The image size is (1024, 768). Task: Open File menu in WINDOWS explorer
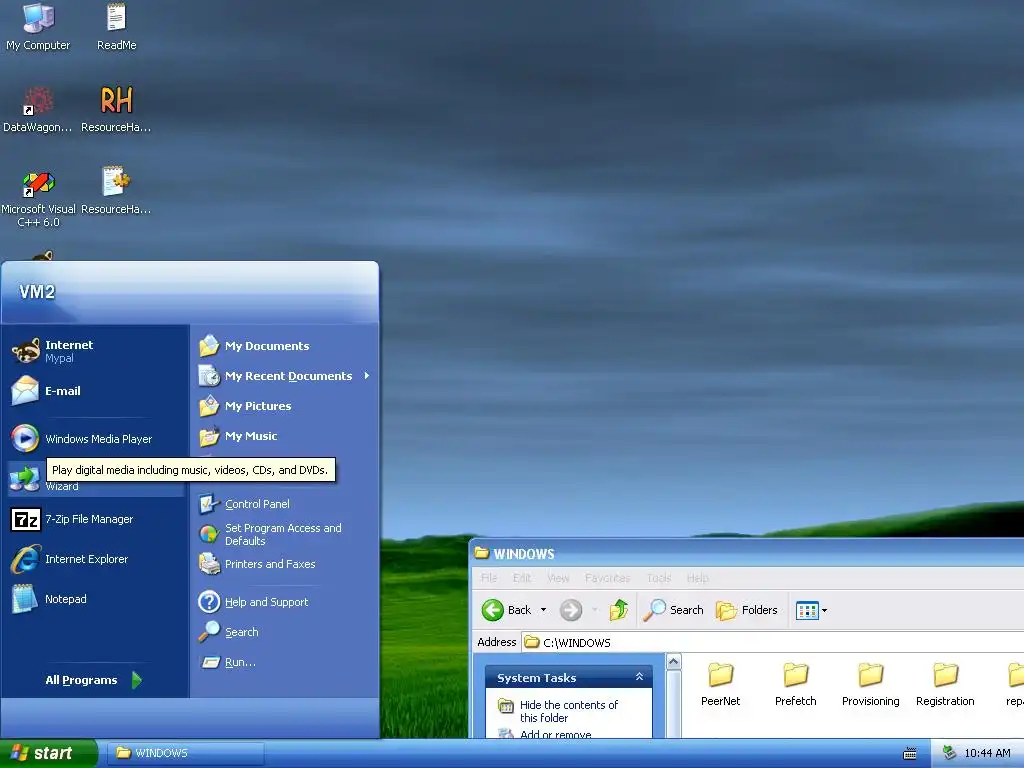point(488,578)
